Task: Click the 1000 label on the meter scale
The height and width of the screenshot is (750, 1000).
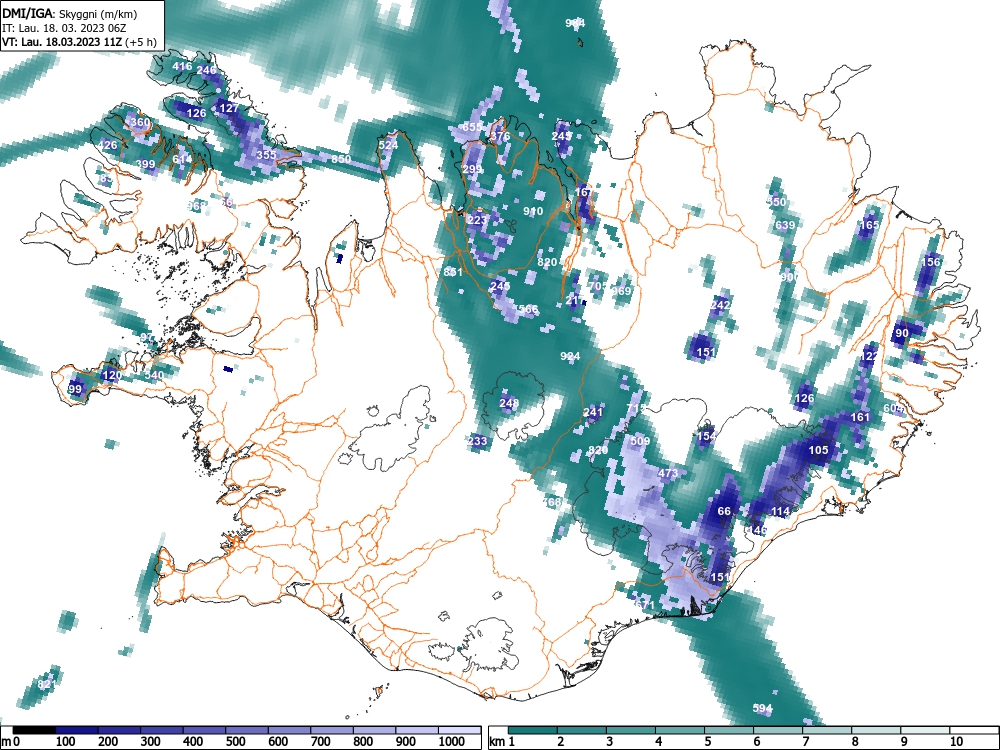Action: point(452,742)
